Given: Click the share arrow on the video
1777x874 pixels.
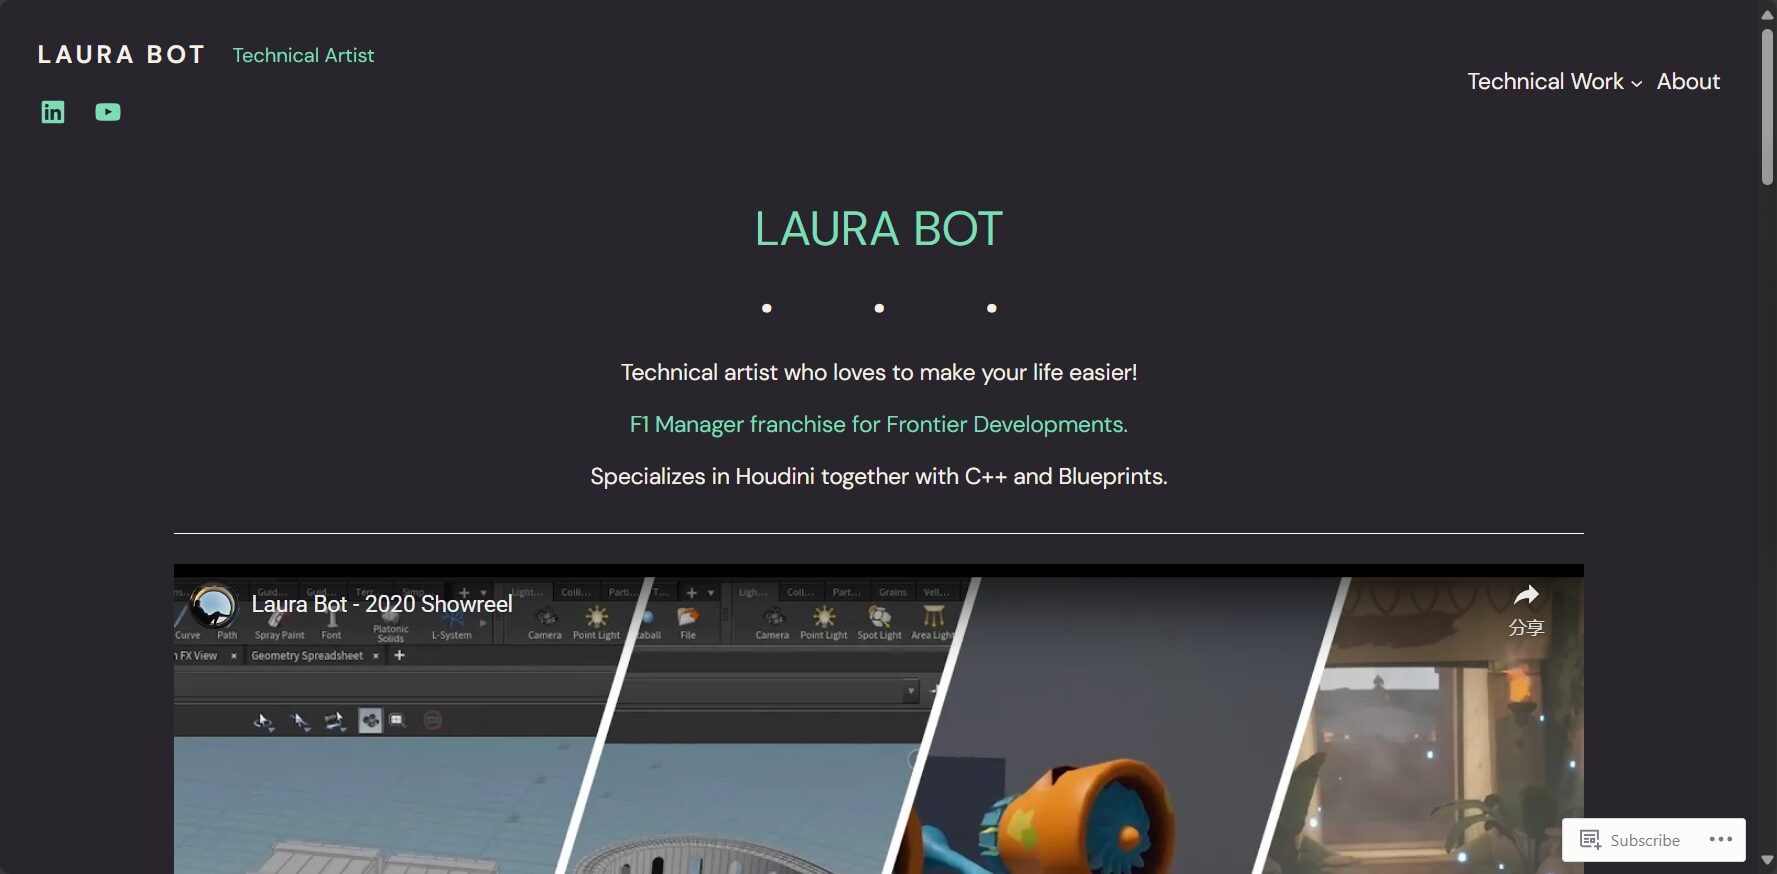Looking at the screenshot, I should click(x=1526, y=596).
